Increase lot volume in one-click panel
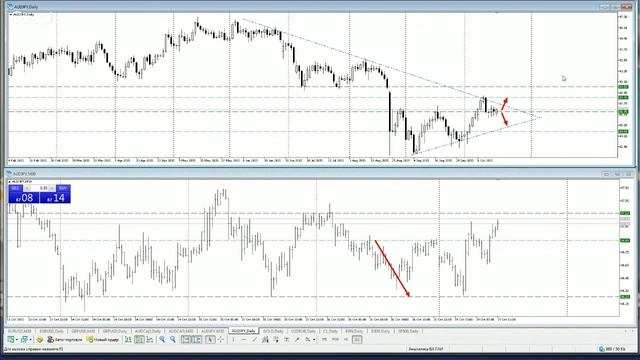The width and height of the screenshot is (640, 360). (x=52, y=188)
